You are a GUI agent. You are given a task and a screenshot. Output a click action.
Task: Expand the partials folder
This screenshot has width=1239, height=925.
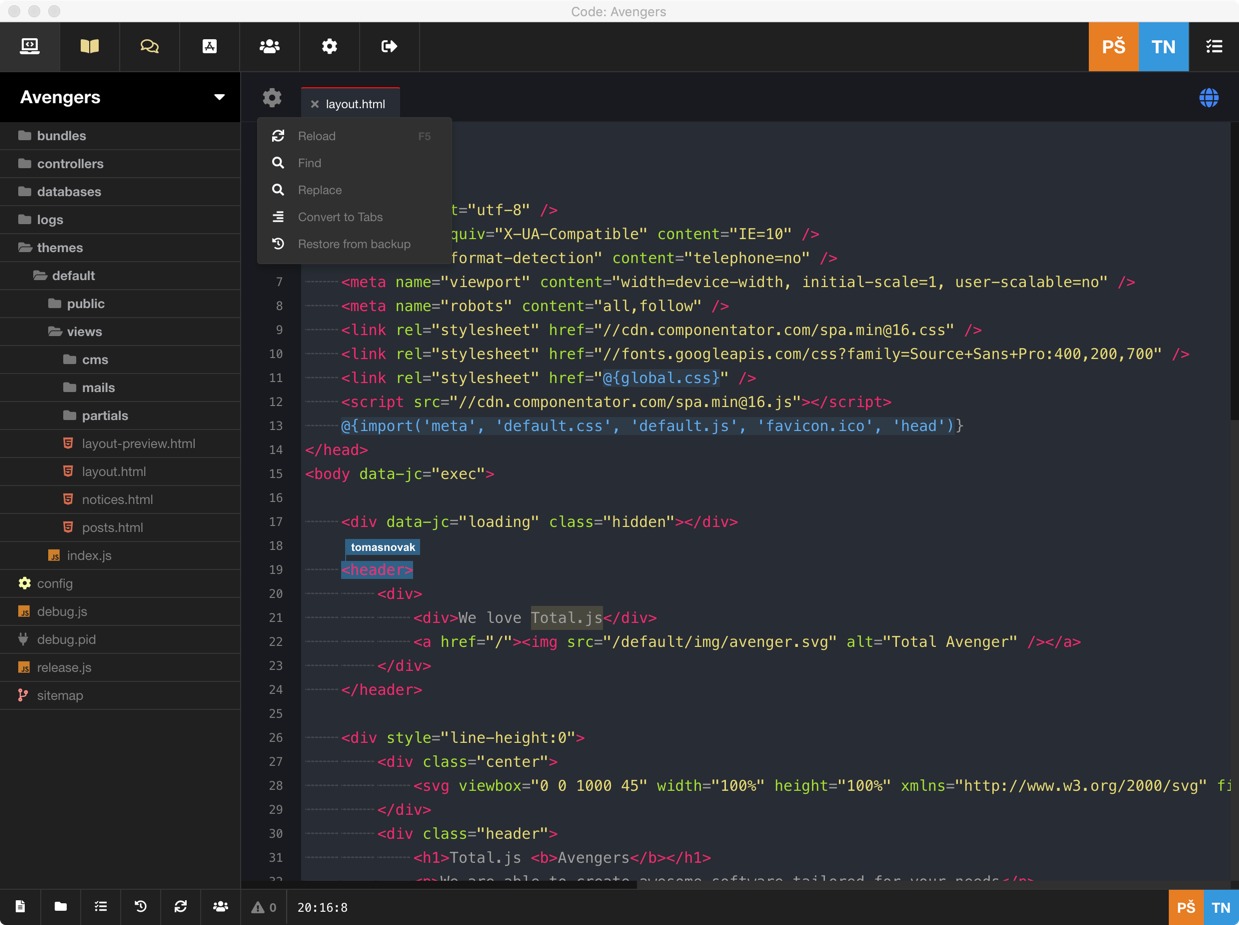104,415
